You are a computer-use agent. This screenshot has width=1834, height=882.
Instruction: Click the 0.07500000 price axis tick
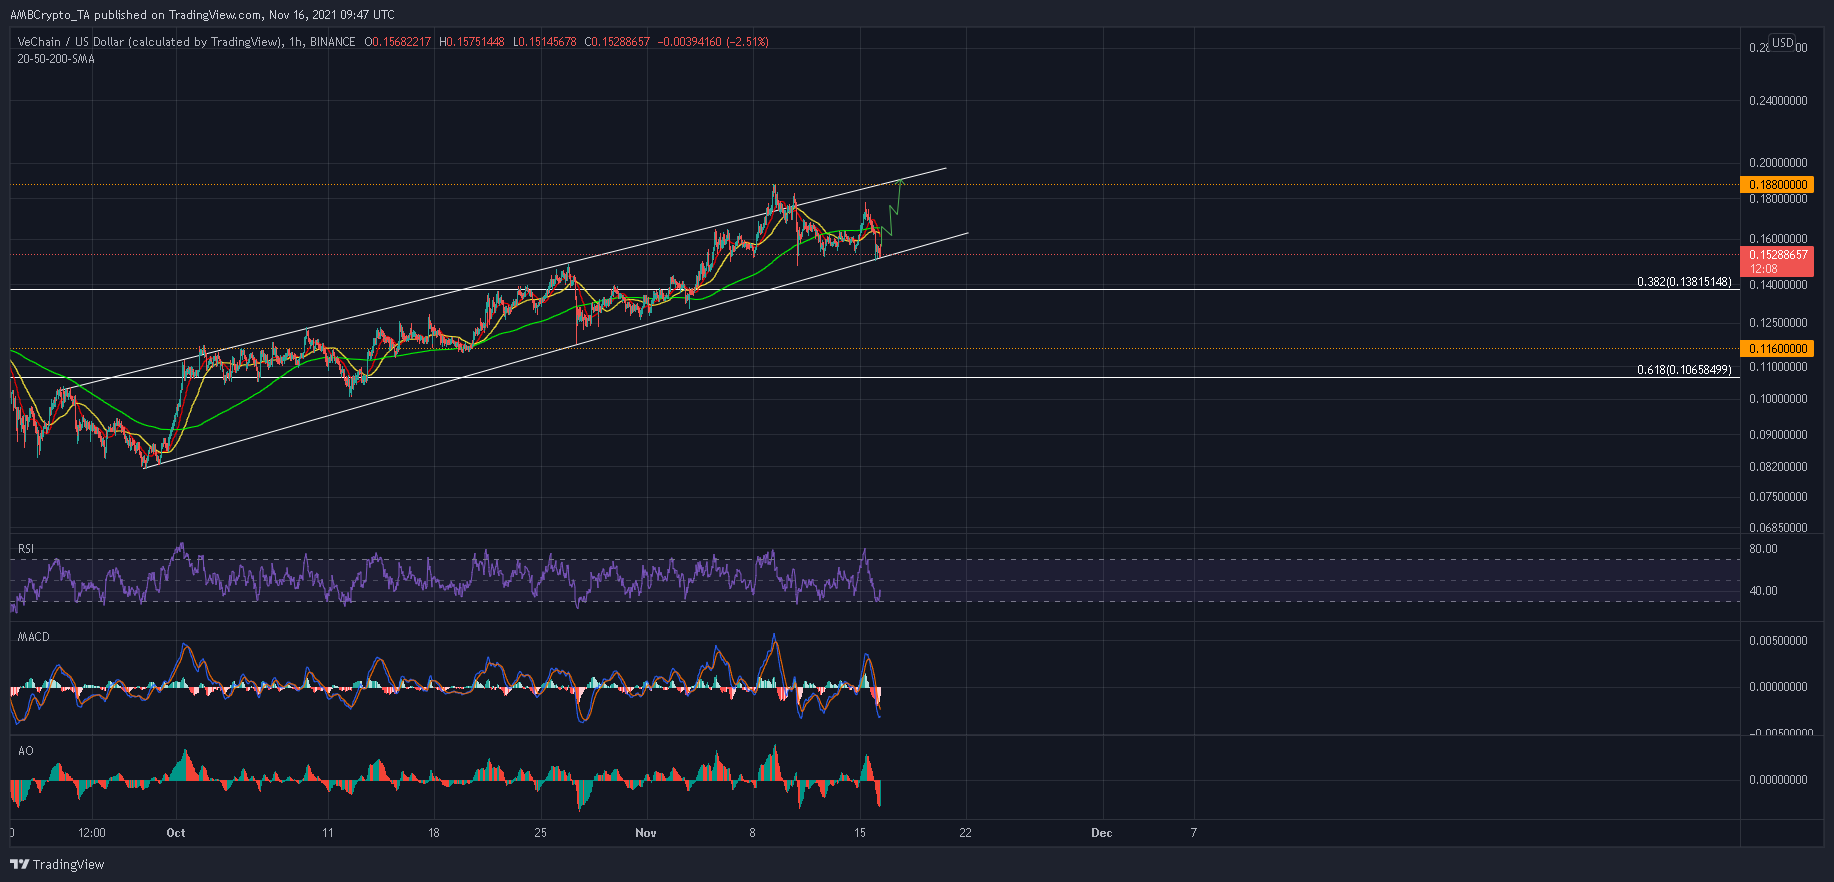pos(1778,497)
